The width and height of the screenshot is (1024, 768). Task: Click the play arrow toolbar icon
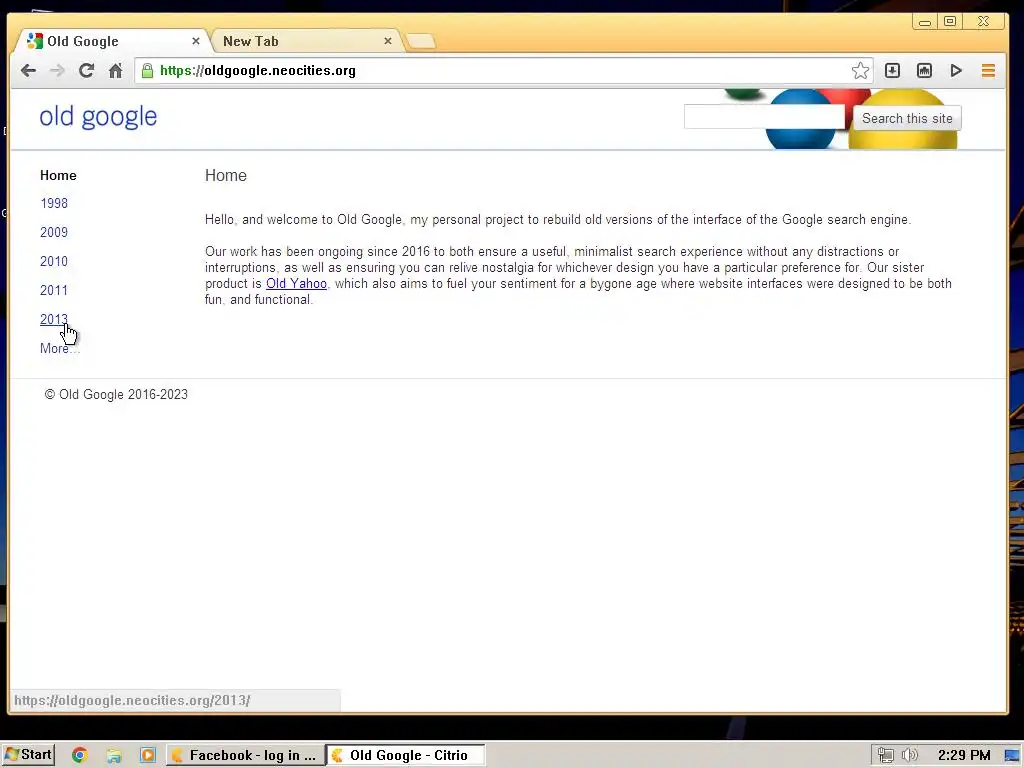(x=956, y=71)
